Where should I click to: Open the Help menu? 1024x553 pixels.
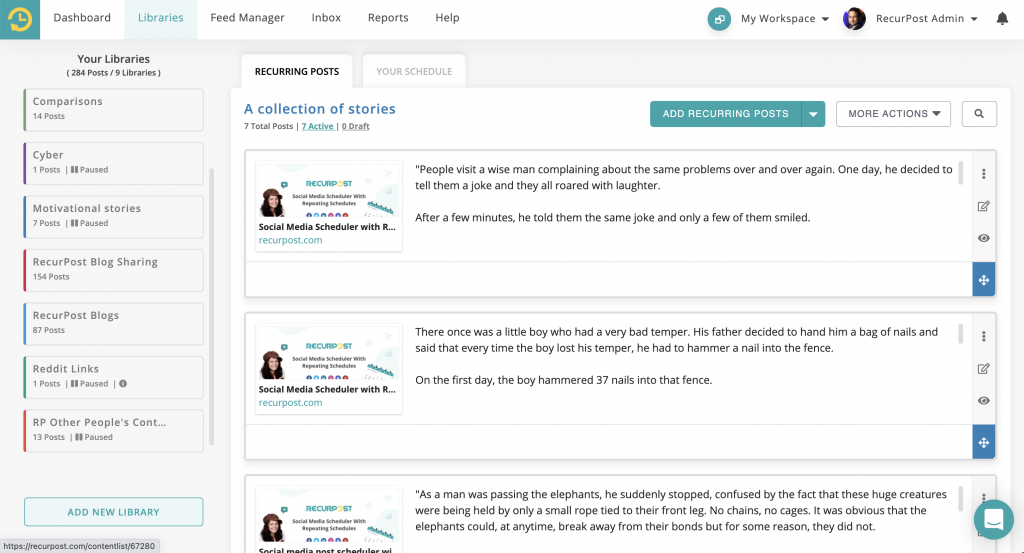tap(447, 18)
